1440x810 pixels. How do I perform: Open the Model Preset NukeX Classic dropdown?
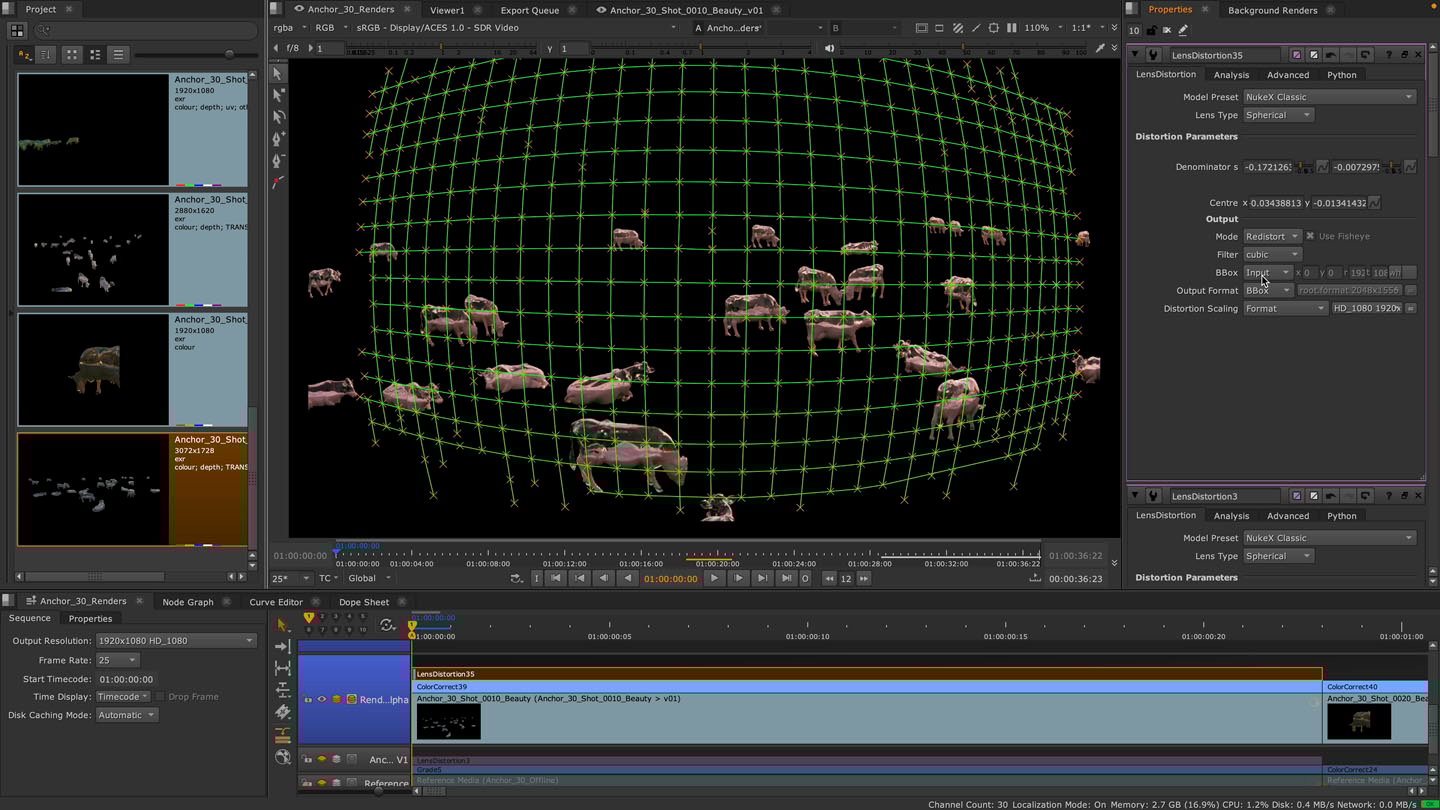[x=1330, y=96]
